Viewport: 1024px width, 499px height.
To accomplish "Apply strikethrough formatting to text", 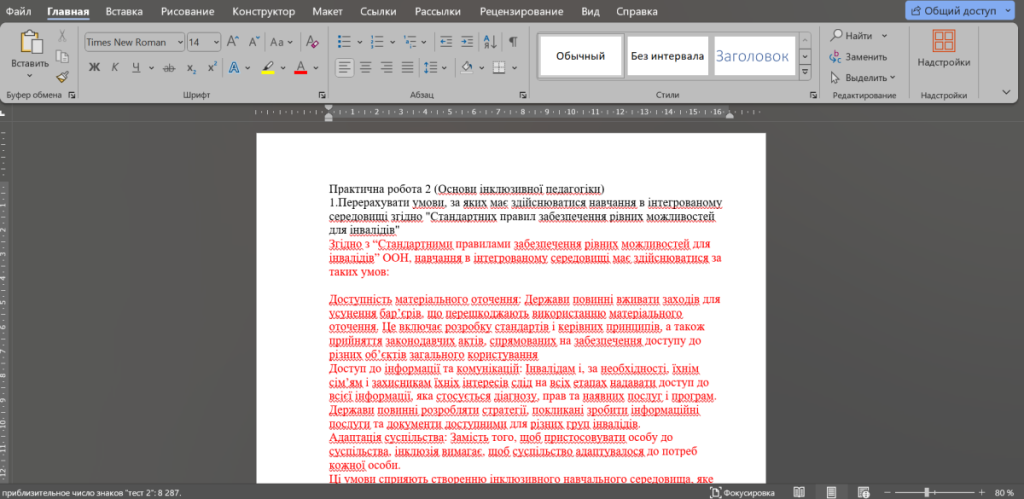I will point(168,67).
